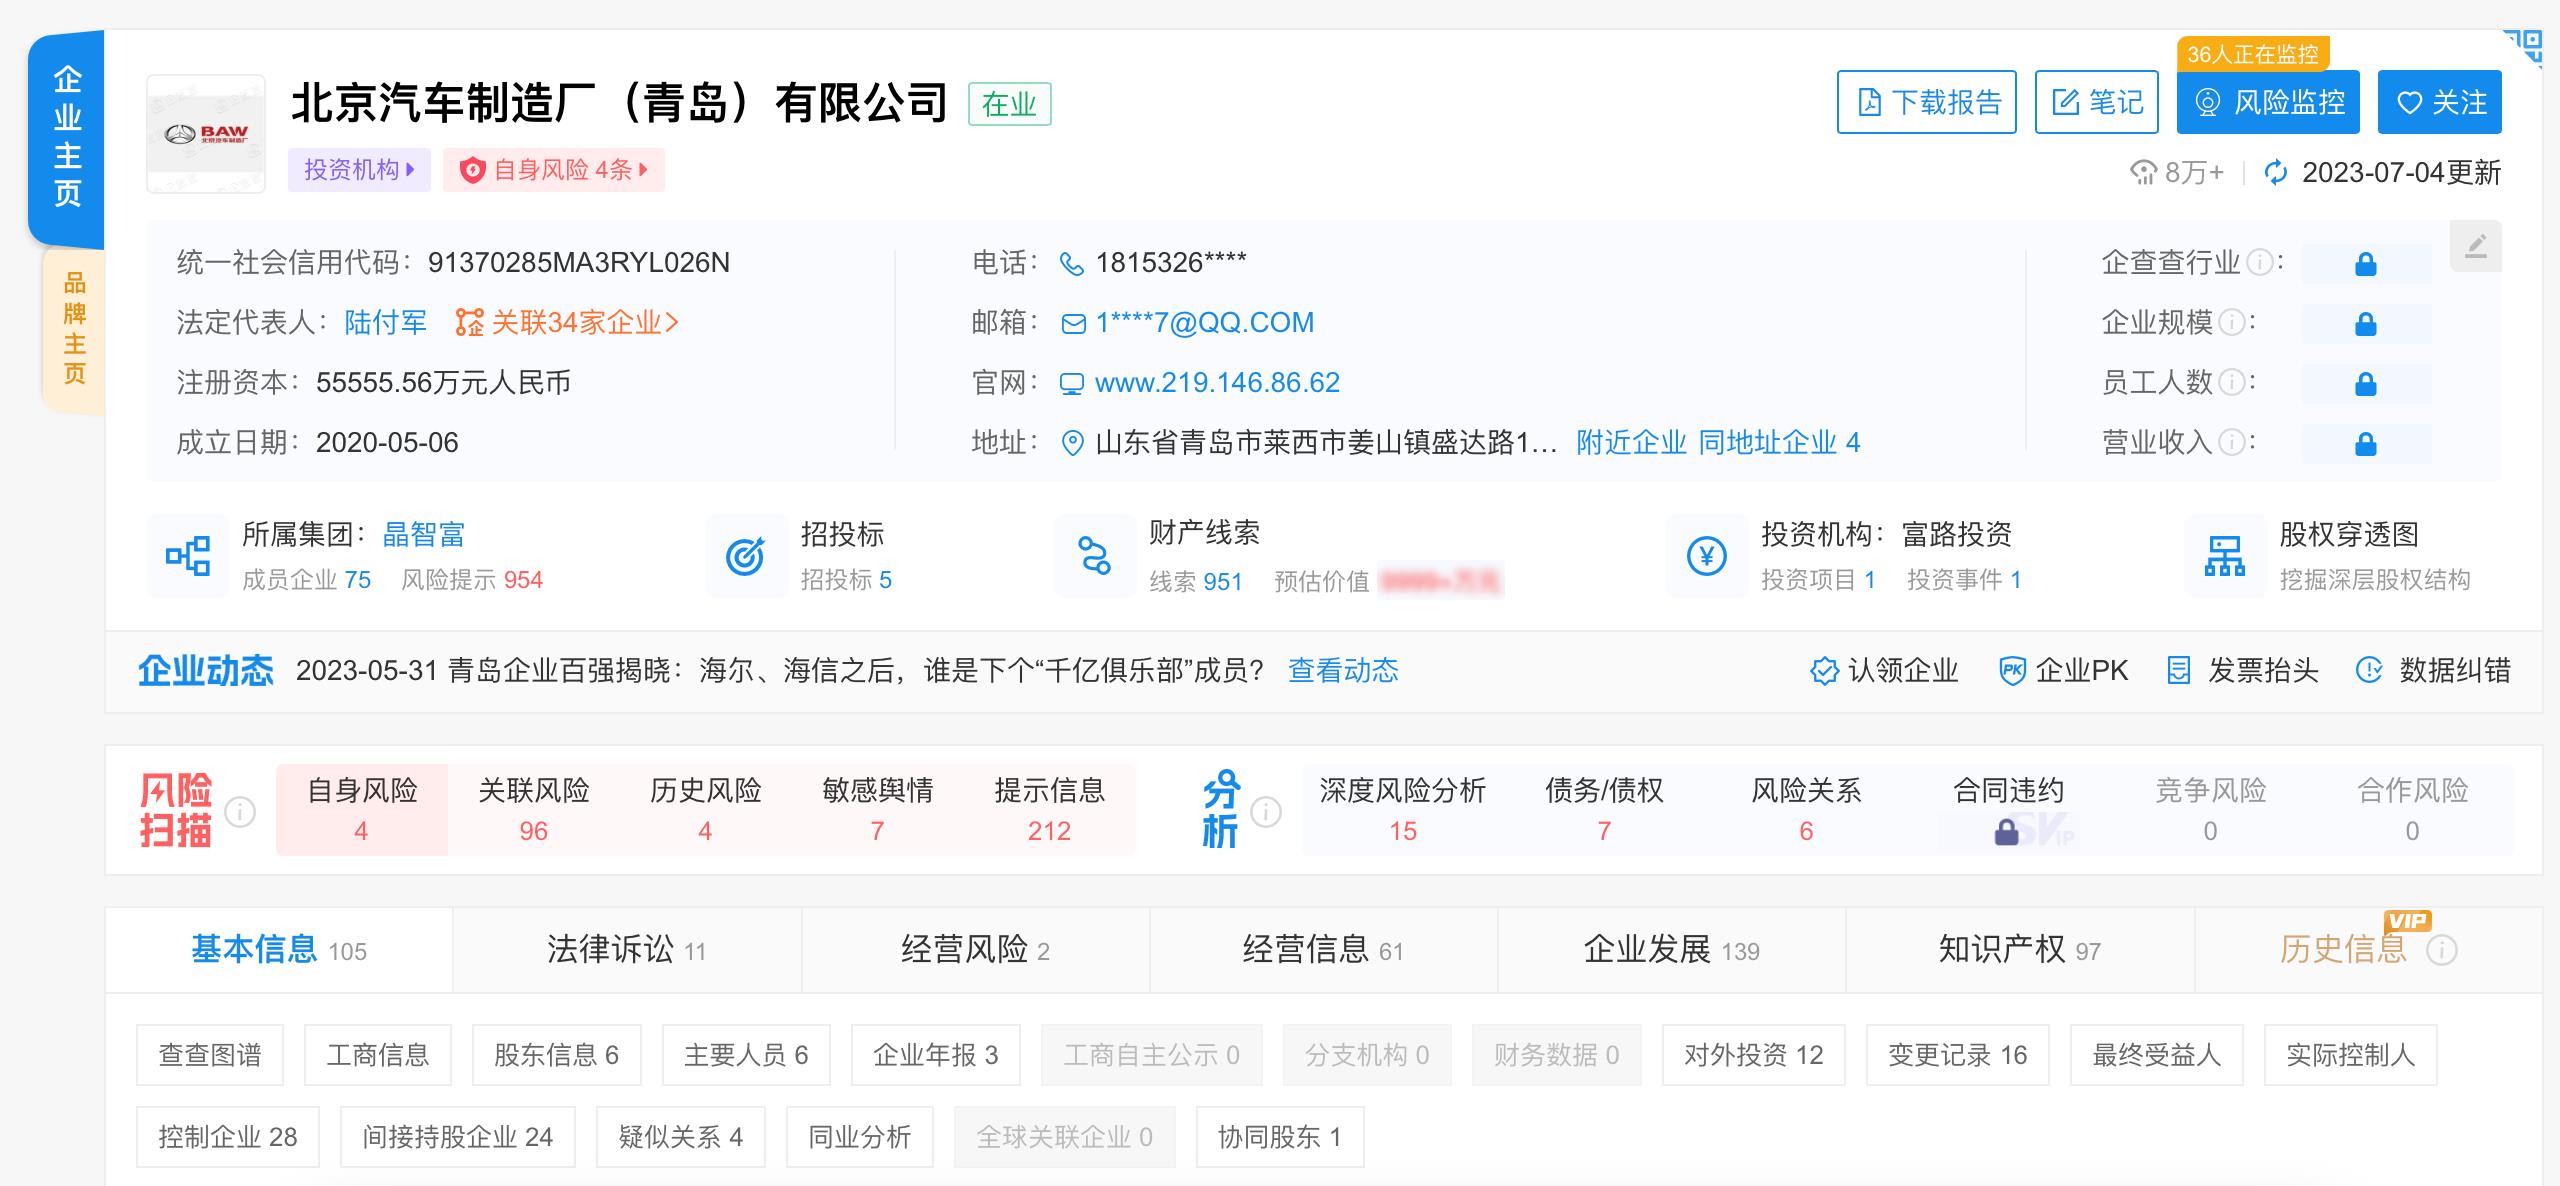This screenshot has height=1186, width=2560.
Task: Open 变更记录 16 sub-section
Action: (1958, 1055)
